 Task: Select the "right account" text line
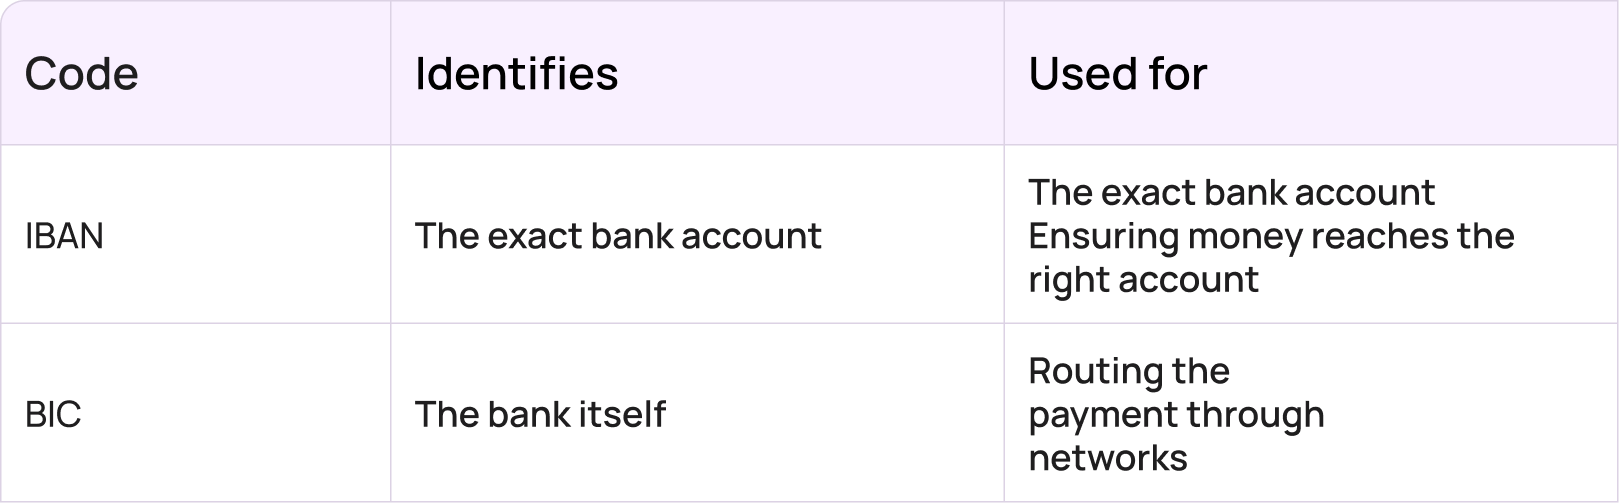pyautogui.click(x=1143, y=279)
